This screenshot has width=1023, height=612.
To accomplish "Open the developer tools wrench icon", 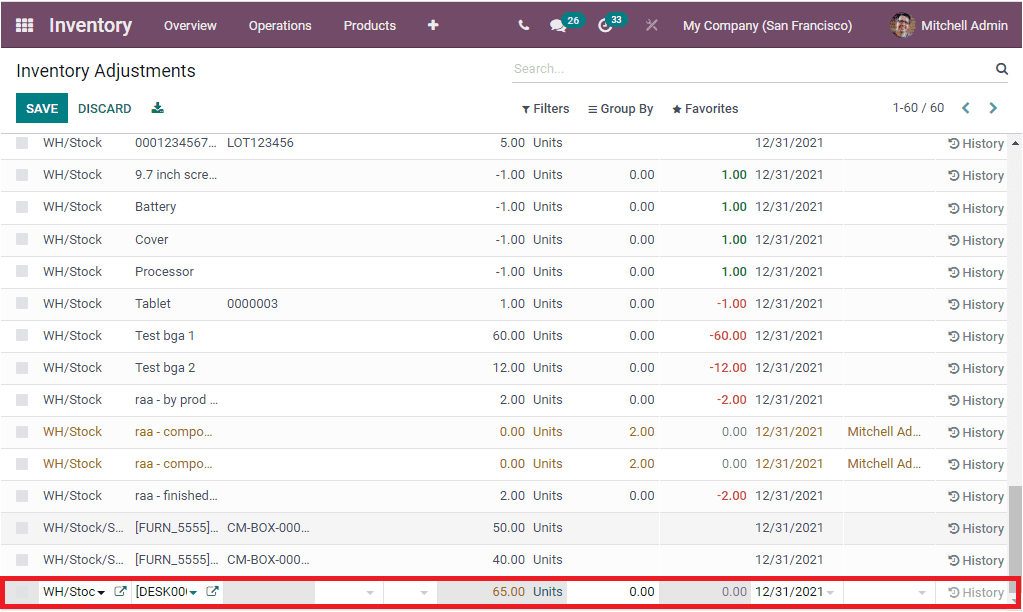I will (x=651, y=25).
